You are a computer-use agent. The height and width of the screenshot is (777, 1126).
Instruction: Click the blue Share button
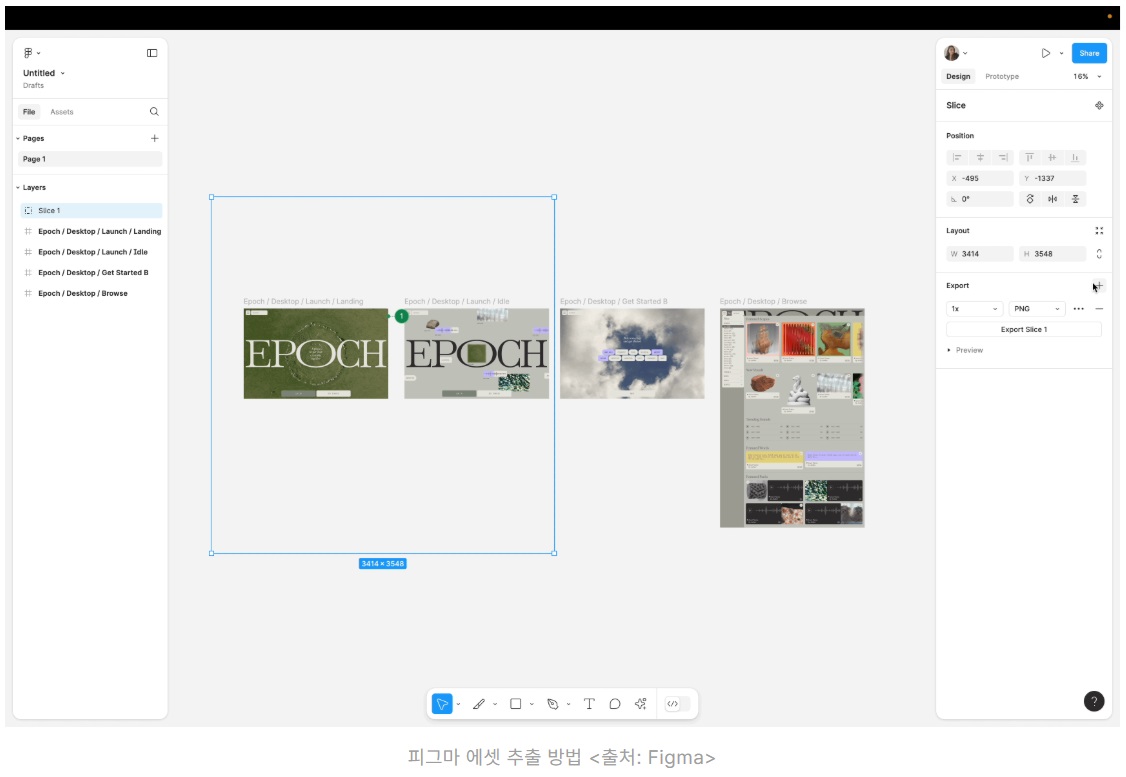pos(1089,53)
